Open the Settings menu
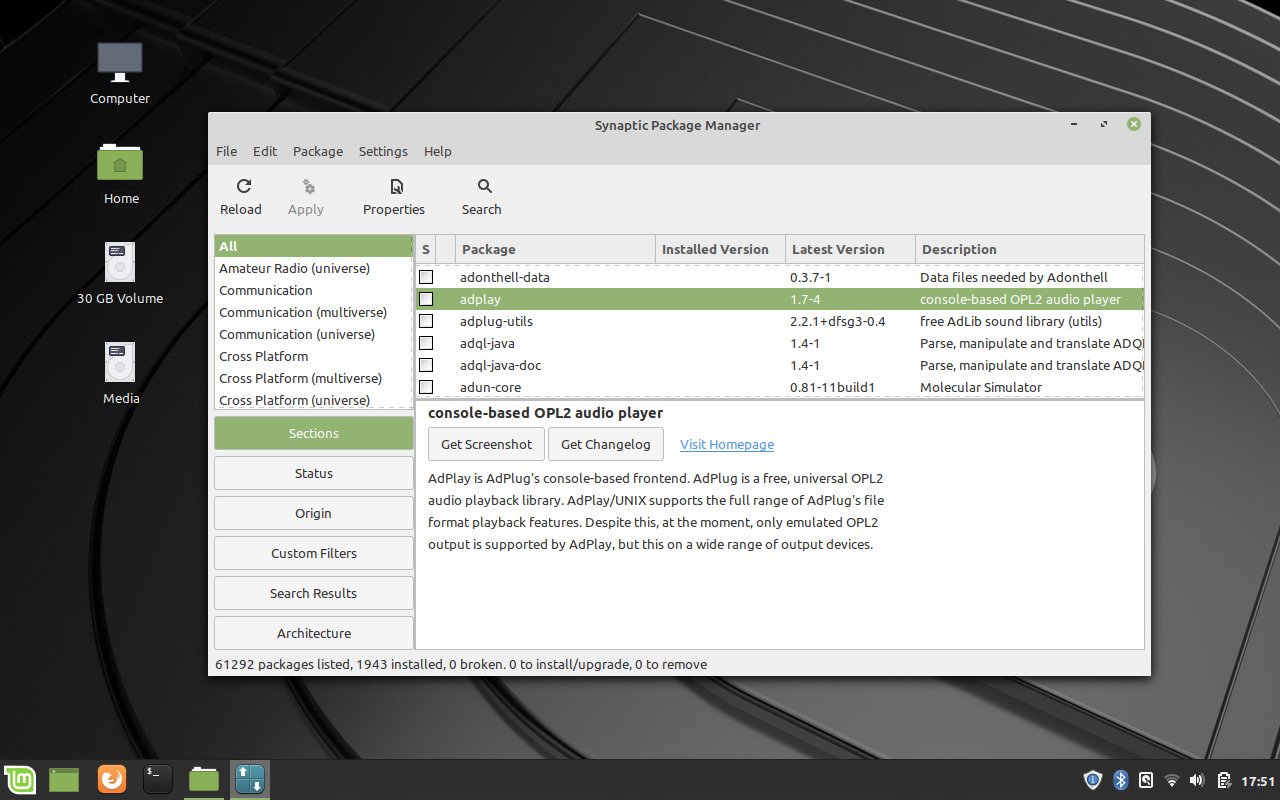1280x800 pixels. tap(383, 151)
